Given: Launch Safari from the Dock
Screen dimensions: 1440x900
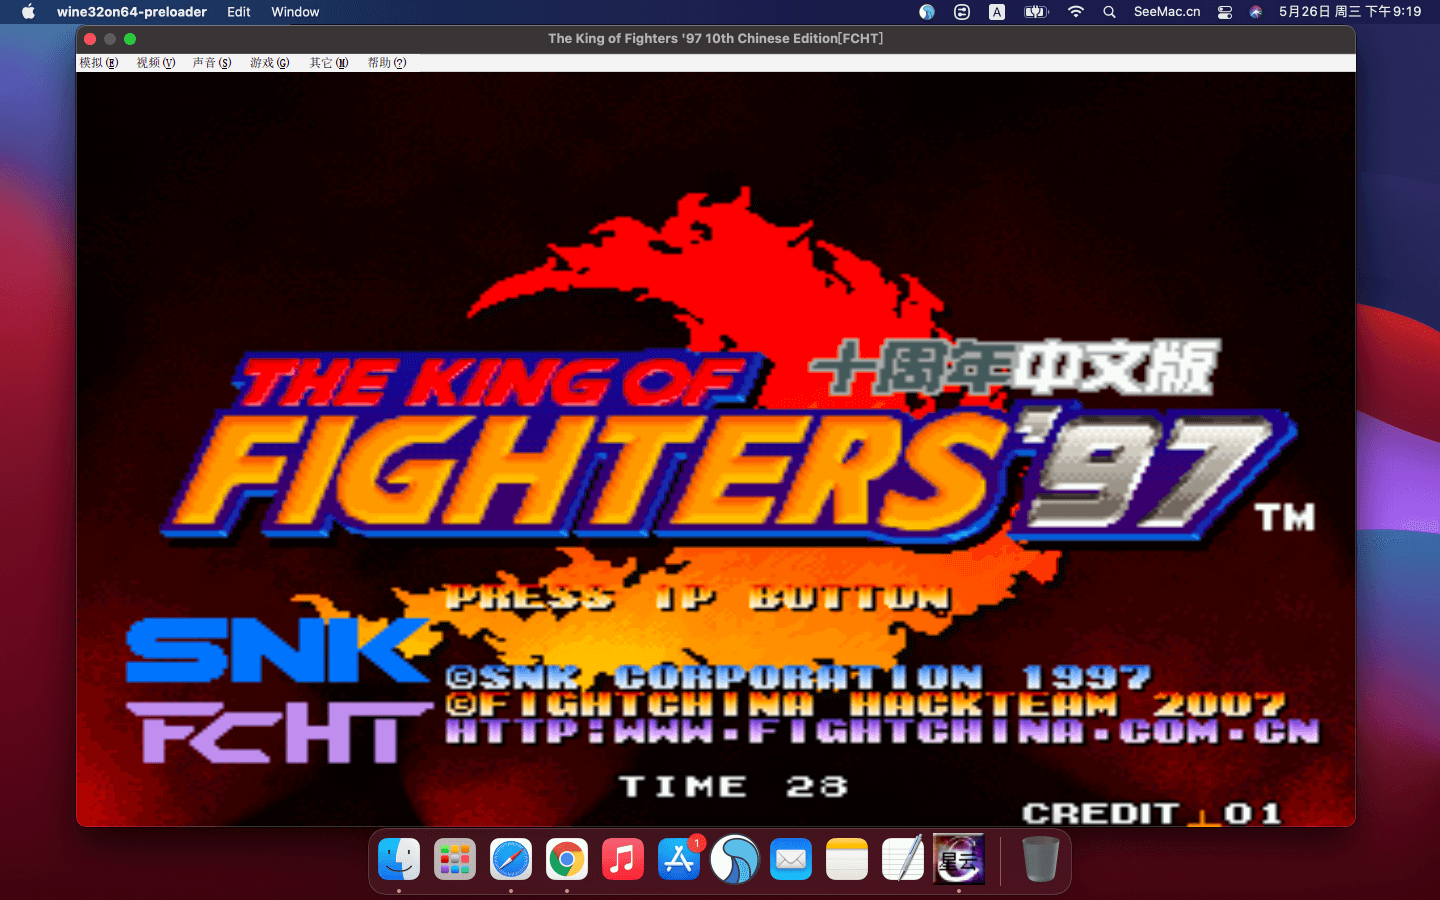Looking at the screenshot, I should pos(511,859).
